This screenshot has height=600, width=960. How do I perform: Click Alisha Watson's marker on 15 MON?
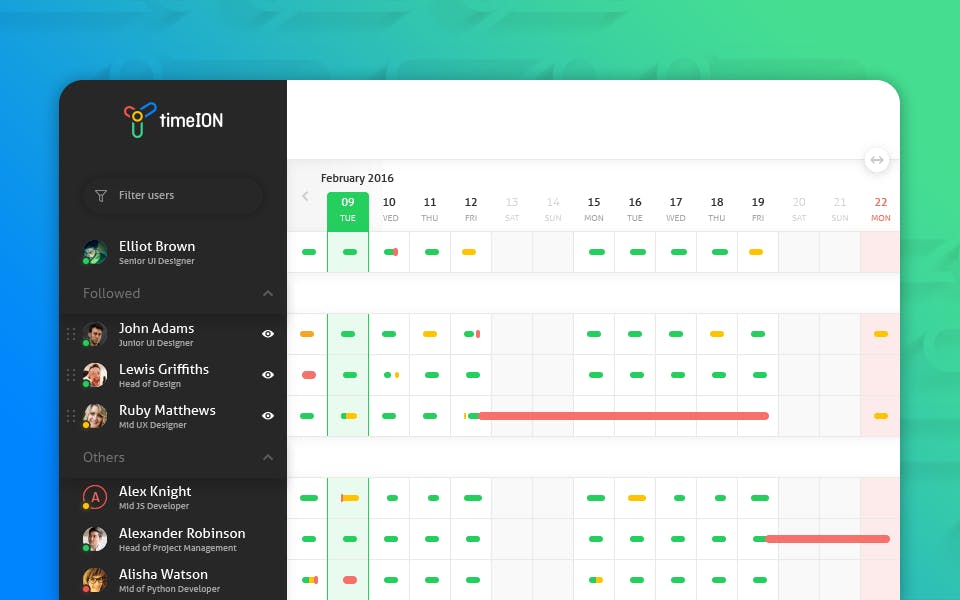tap(596, 580)
